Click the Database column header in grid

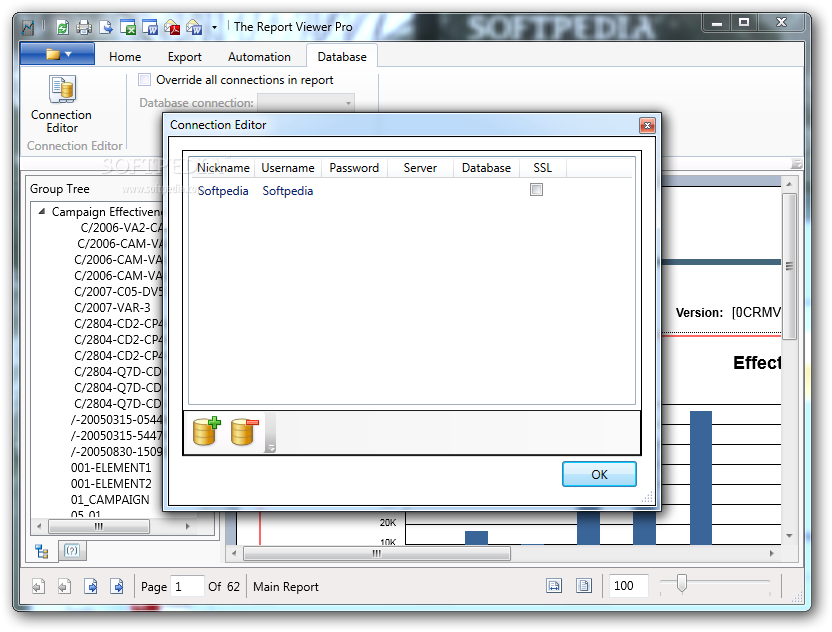486,168
